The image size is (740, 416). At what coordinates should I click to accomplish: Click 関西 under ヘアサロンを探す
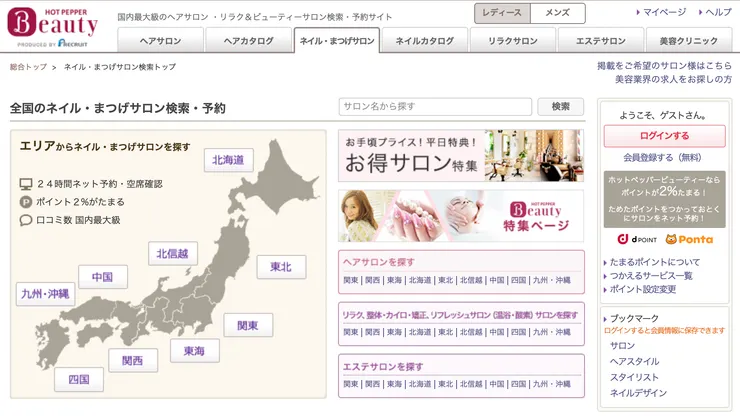click(x=372, y=280)
